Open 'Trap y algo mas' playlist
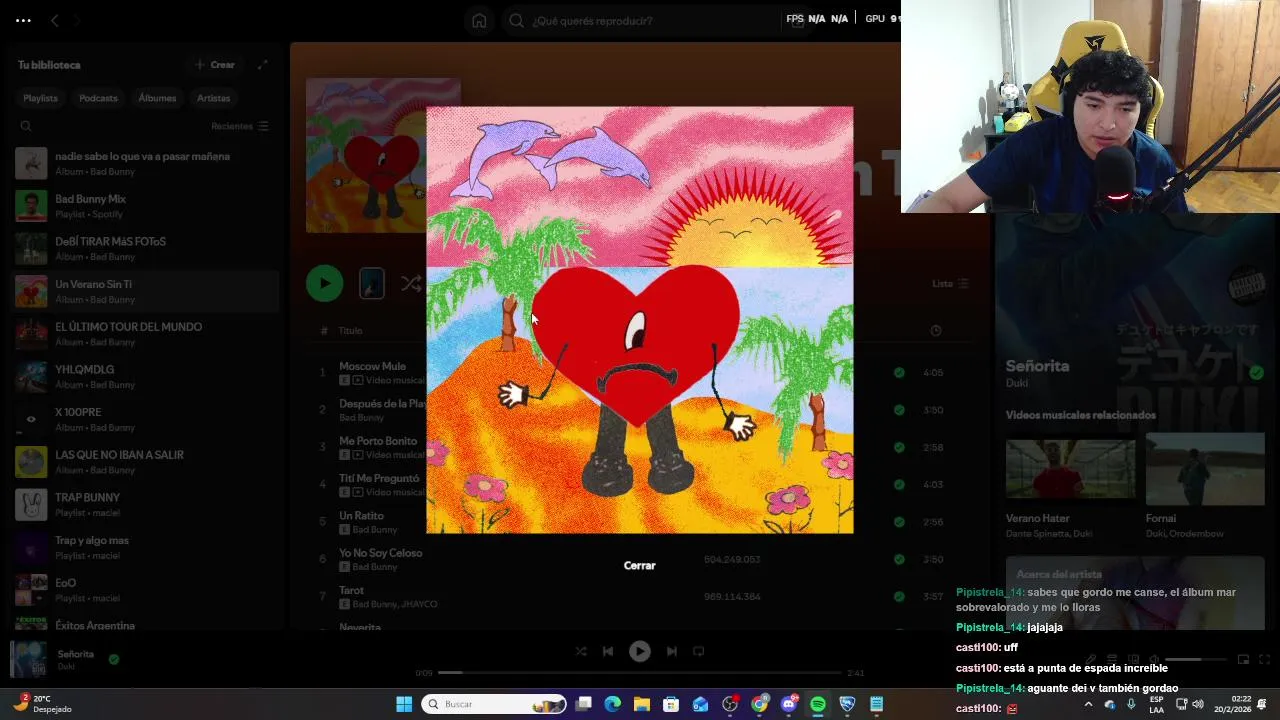The image size is (1280, 720). click(x=145, y=547)
